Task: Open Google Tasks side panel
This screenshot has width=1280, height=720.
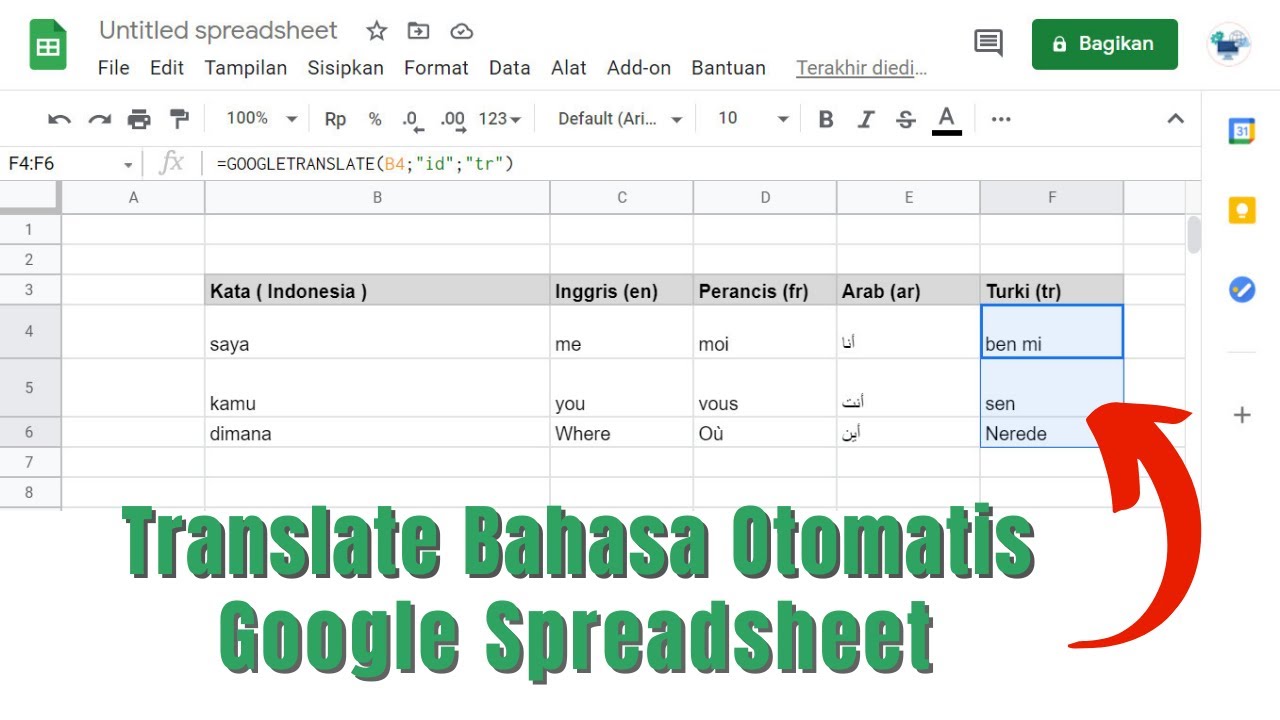Action: click(1242, 290)
